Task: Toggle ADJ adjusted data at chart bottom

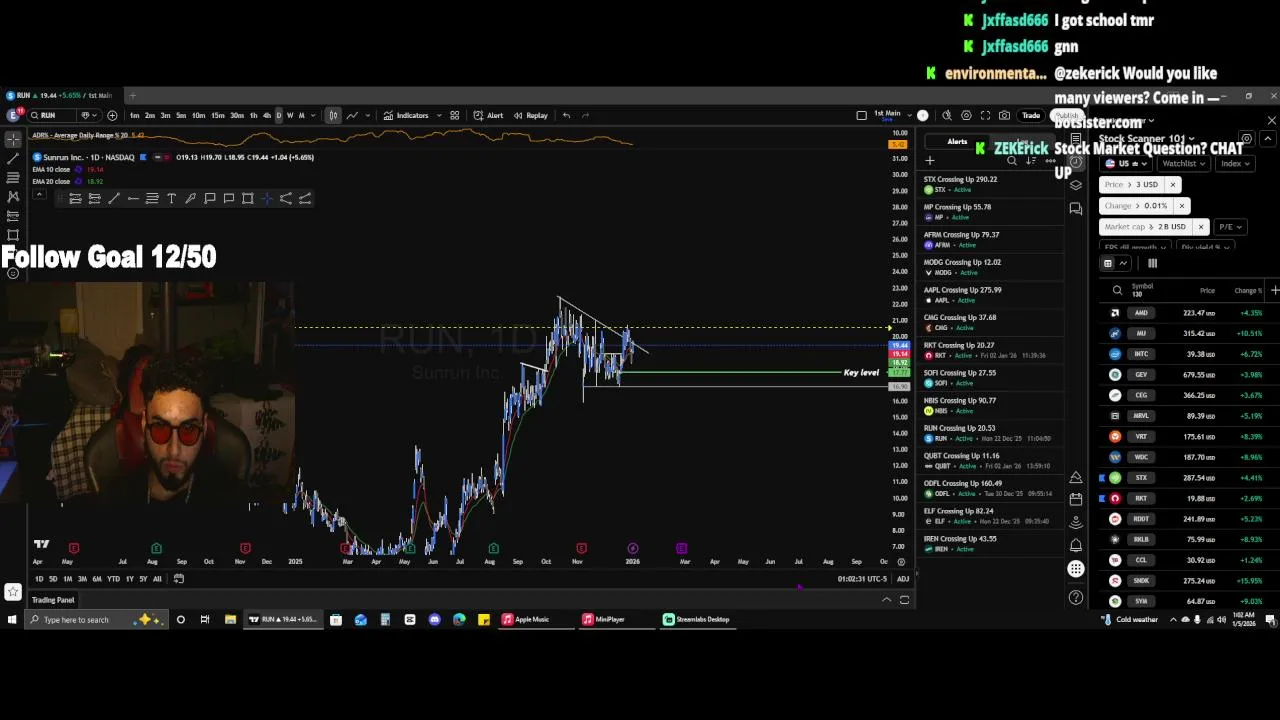Action: click(903, 579)
